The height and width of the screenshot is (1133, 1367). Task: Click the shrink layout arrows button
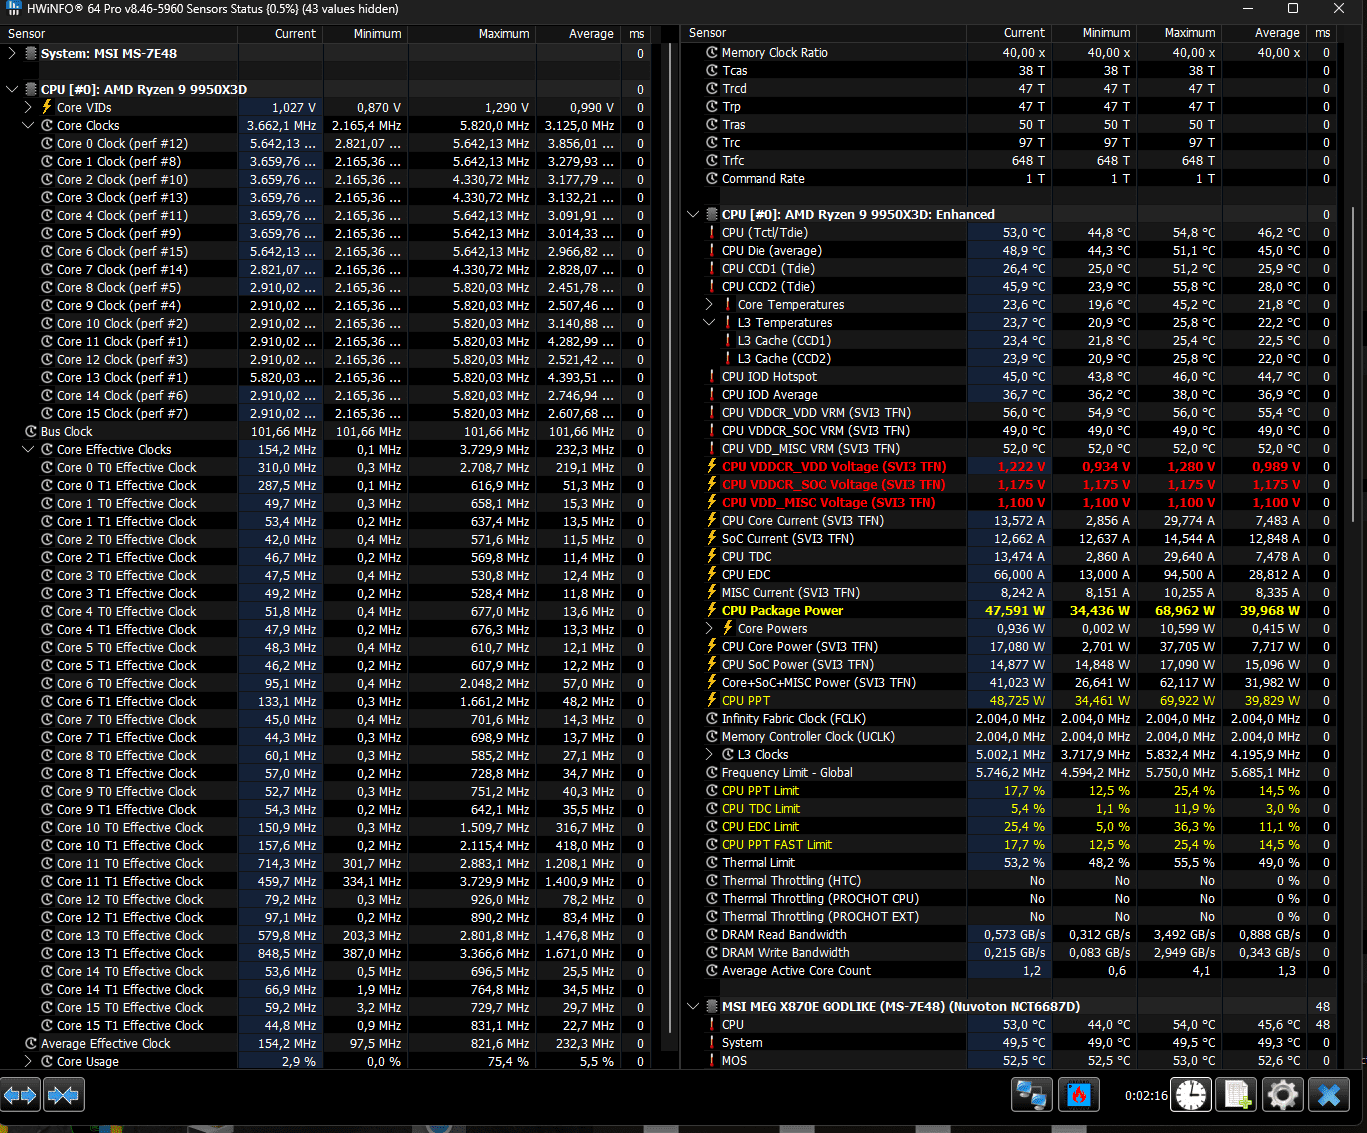[63, 1095]
